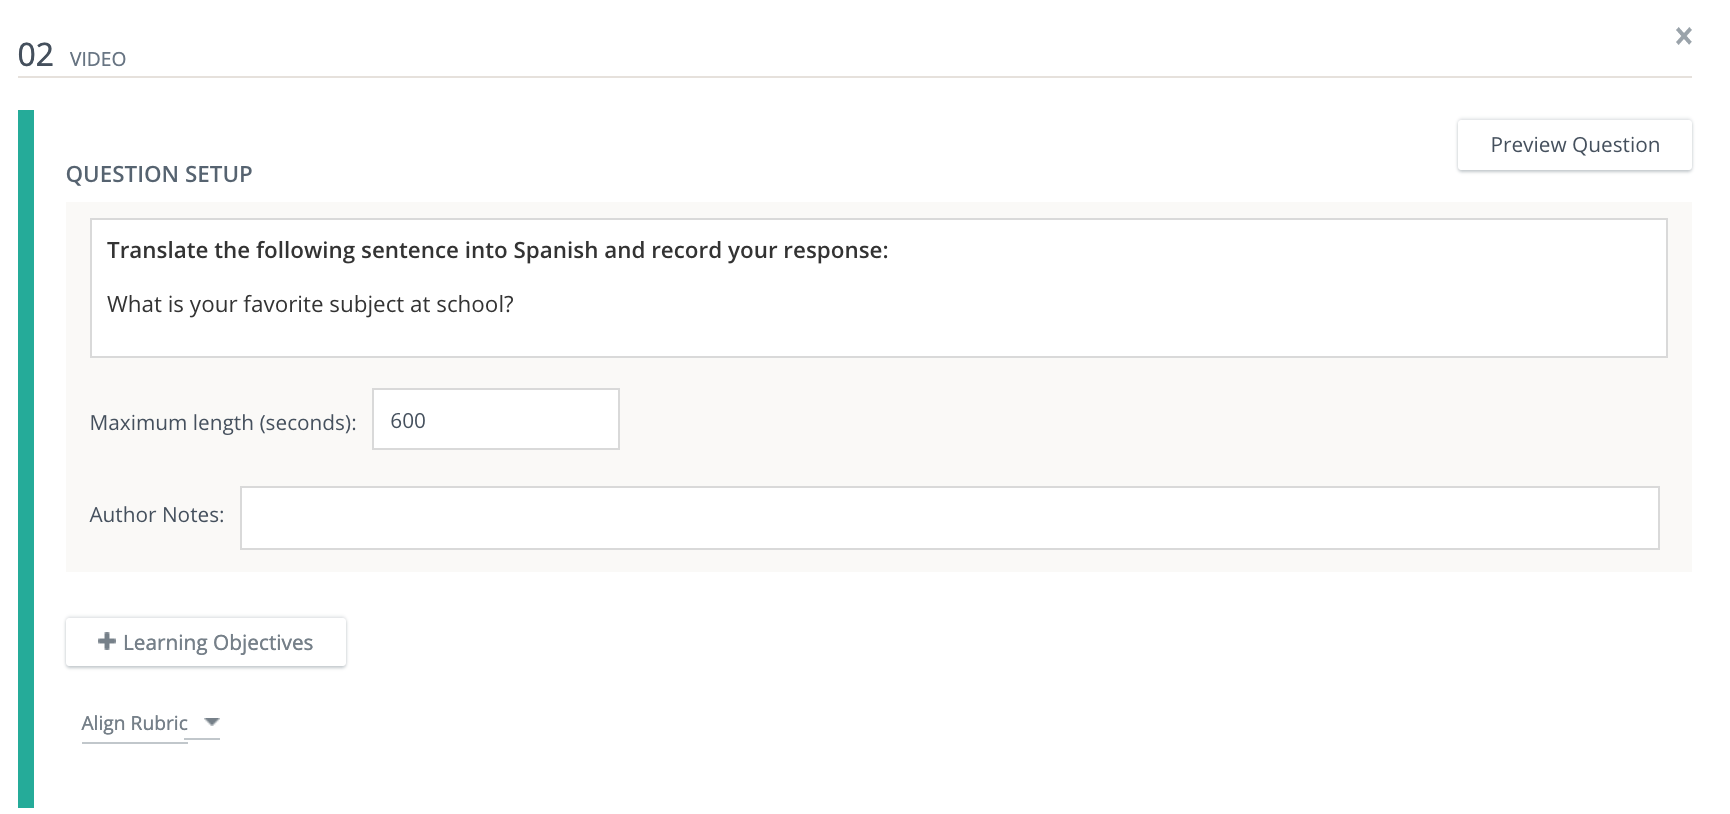This screenshot has width=1730, height=814.
Task: Click the Preview Question button
Action: pyautogui.click(x=1574, y=145)
